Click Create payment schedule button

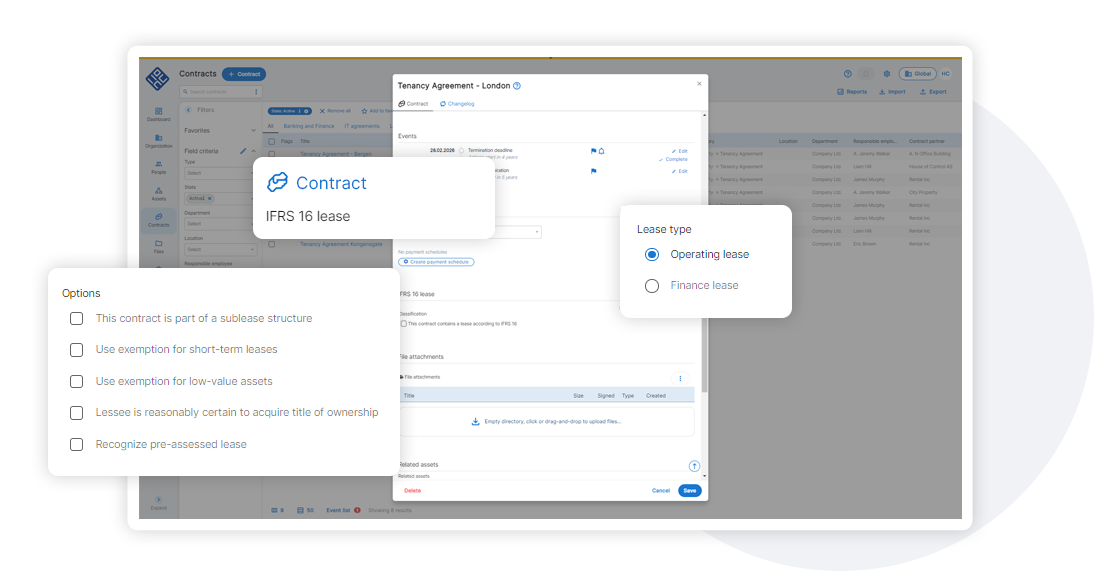tap(436, 262)
